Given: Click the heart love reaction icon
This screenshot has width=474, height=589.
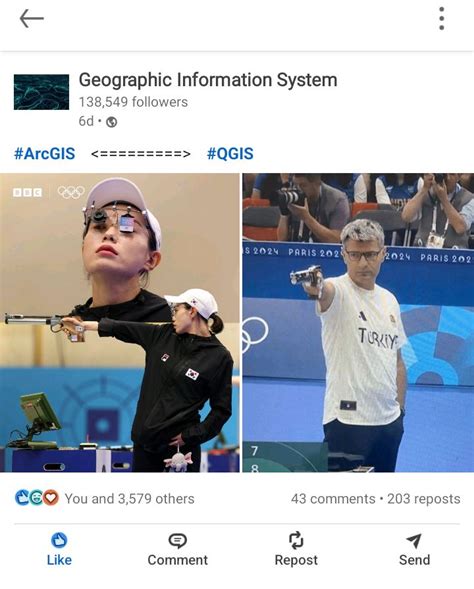Looking at the screenshot, I should pyautogui.click(x=51, y=498).
